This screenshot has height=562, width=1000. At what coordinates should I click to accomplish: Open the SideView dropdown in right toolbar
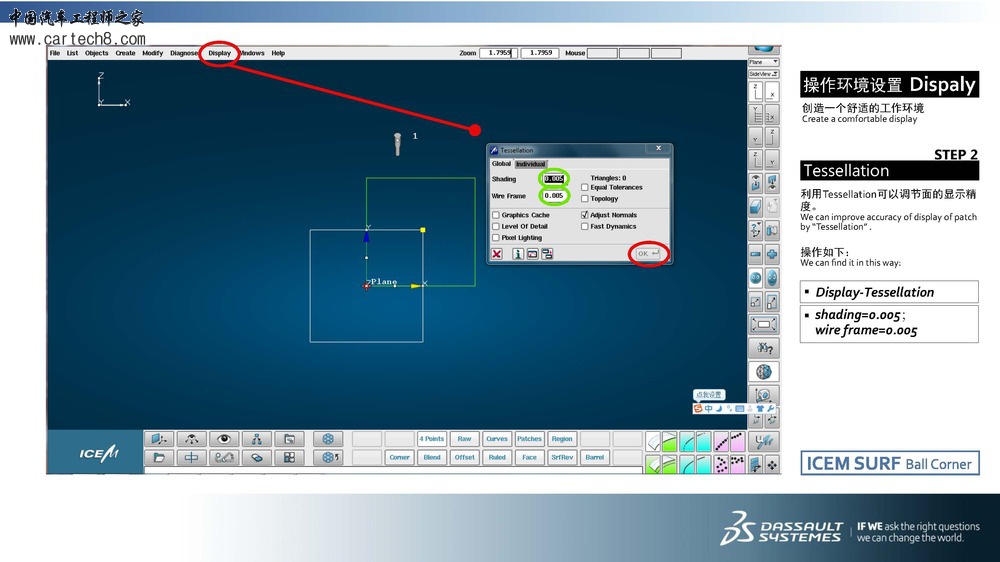(763, 74)
